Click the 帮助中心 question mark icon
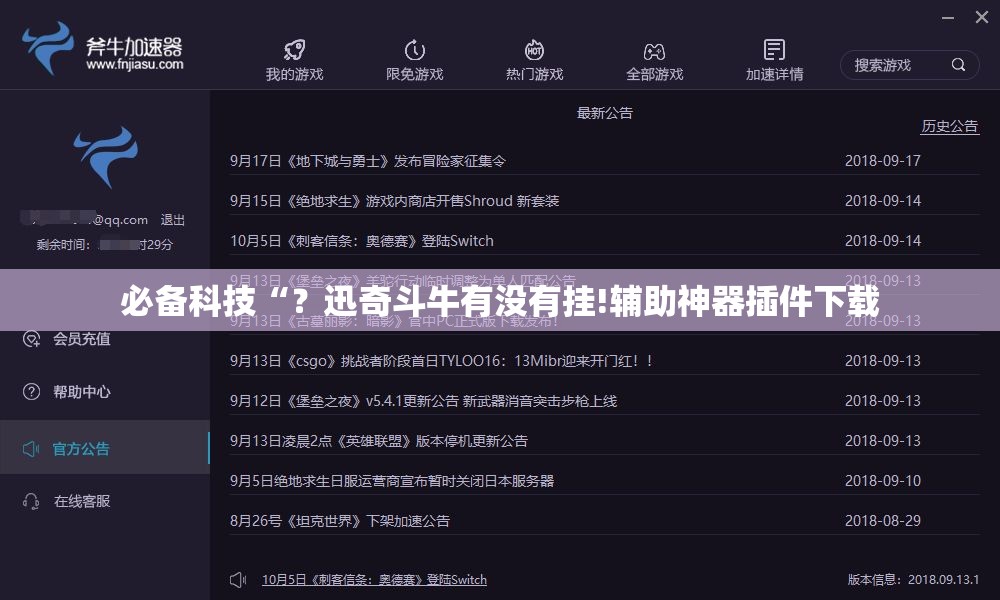1000x600 pixels. click(x=31, y=391)
